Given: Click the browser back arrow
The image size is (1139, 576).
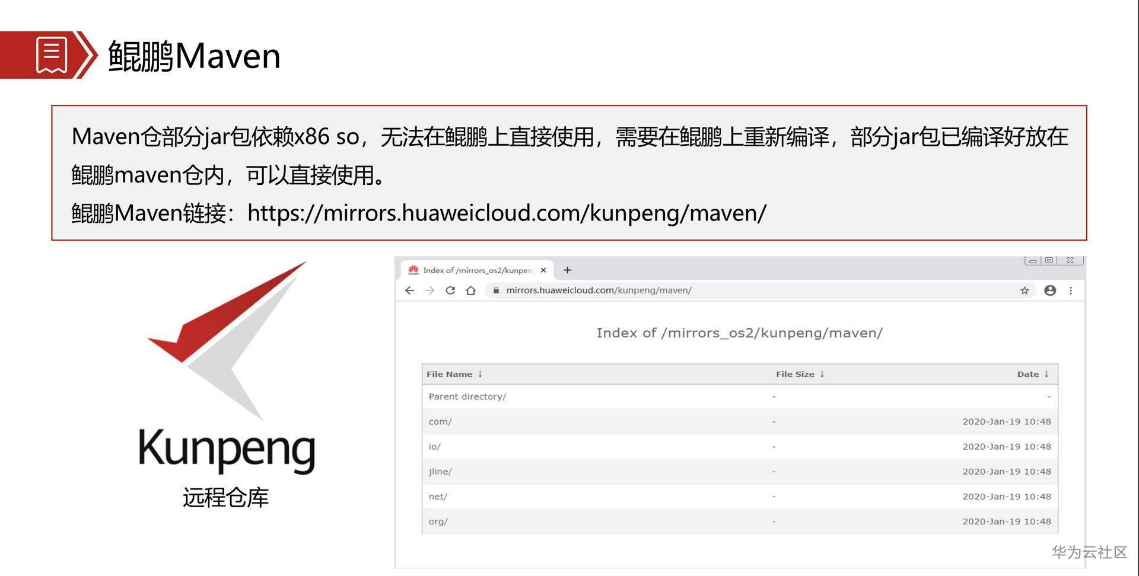Looking at the screenshot, I should click(x=410, y=291).
